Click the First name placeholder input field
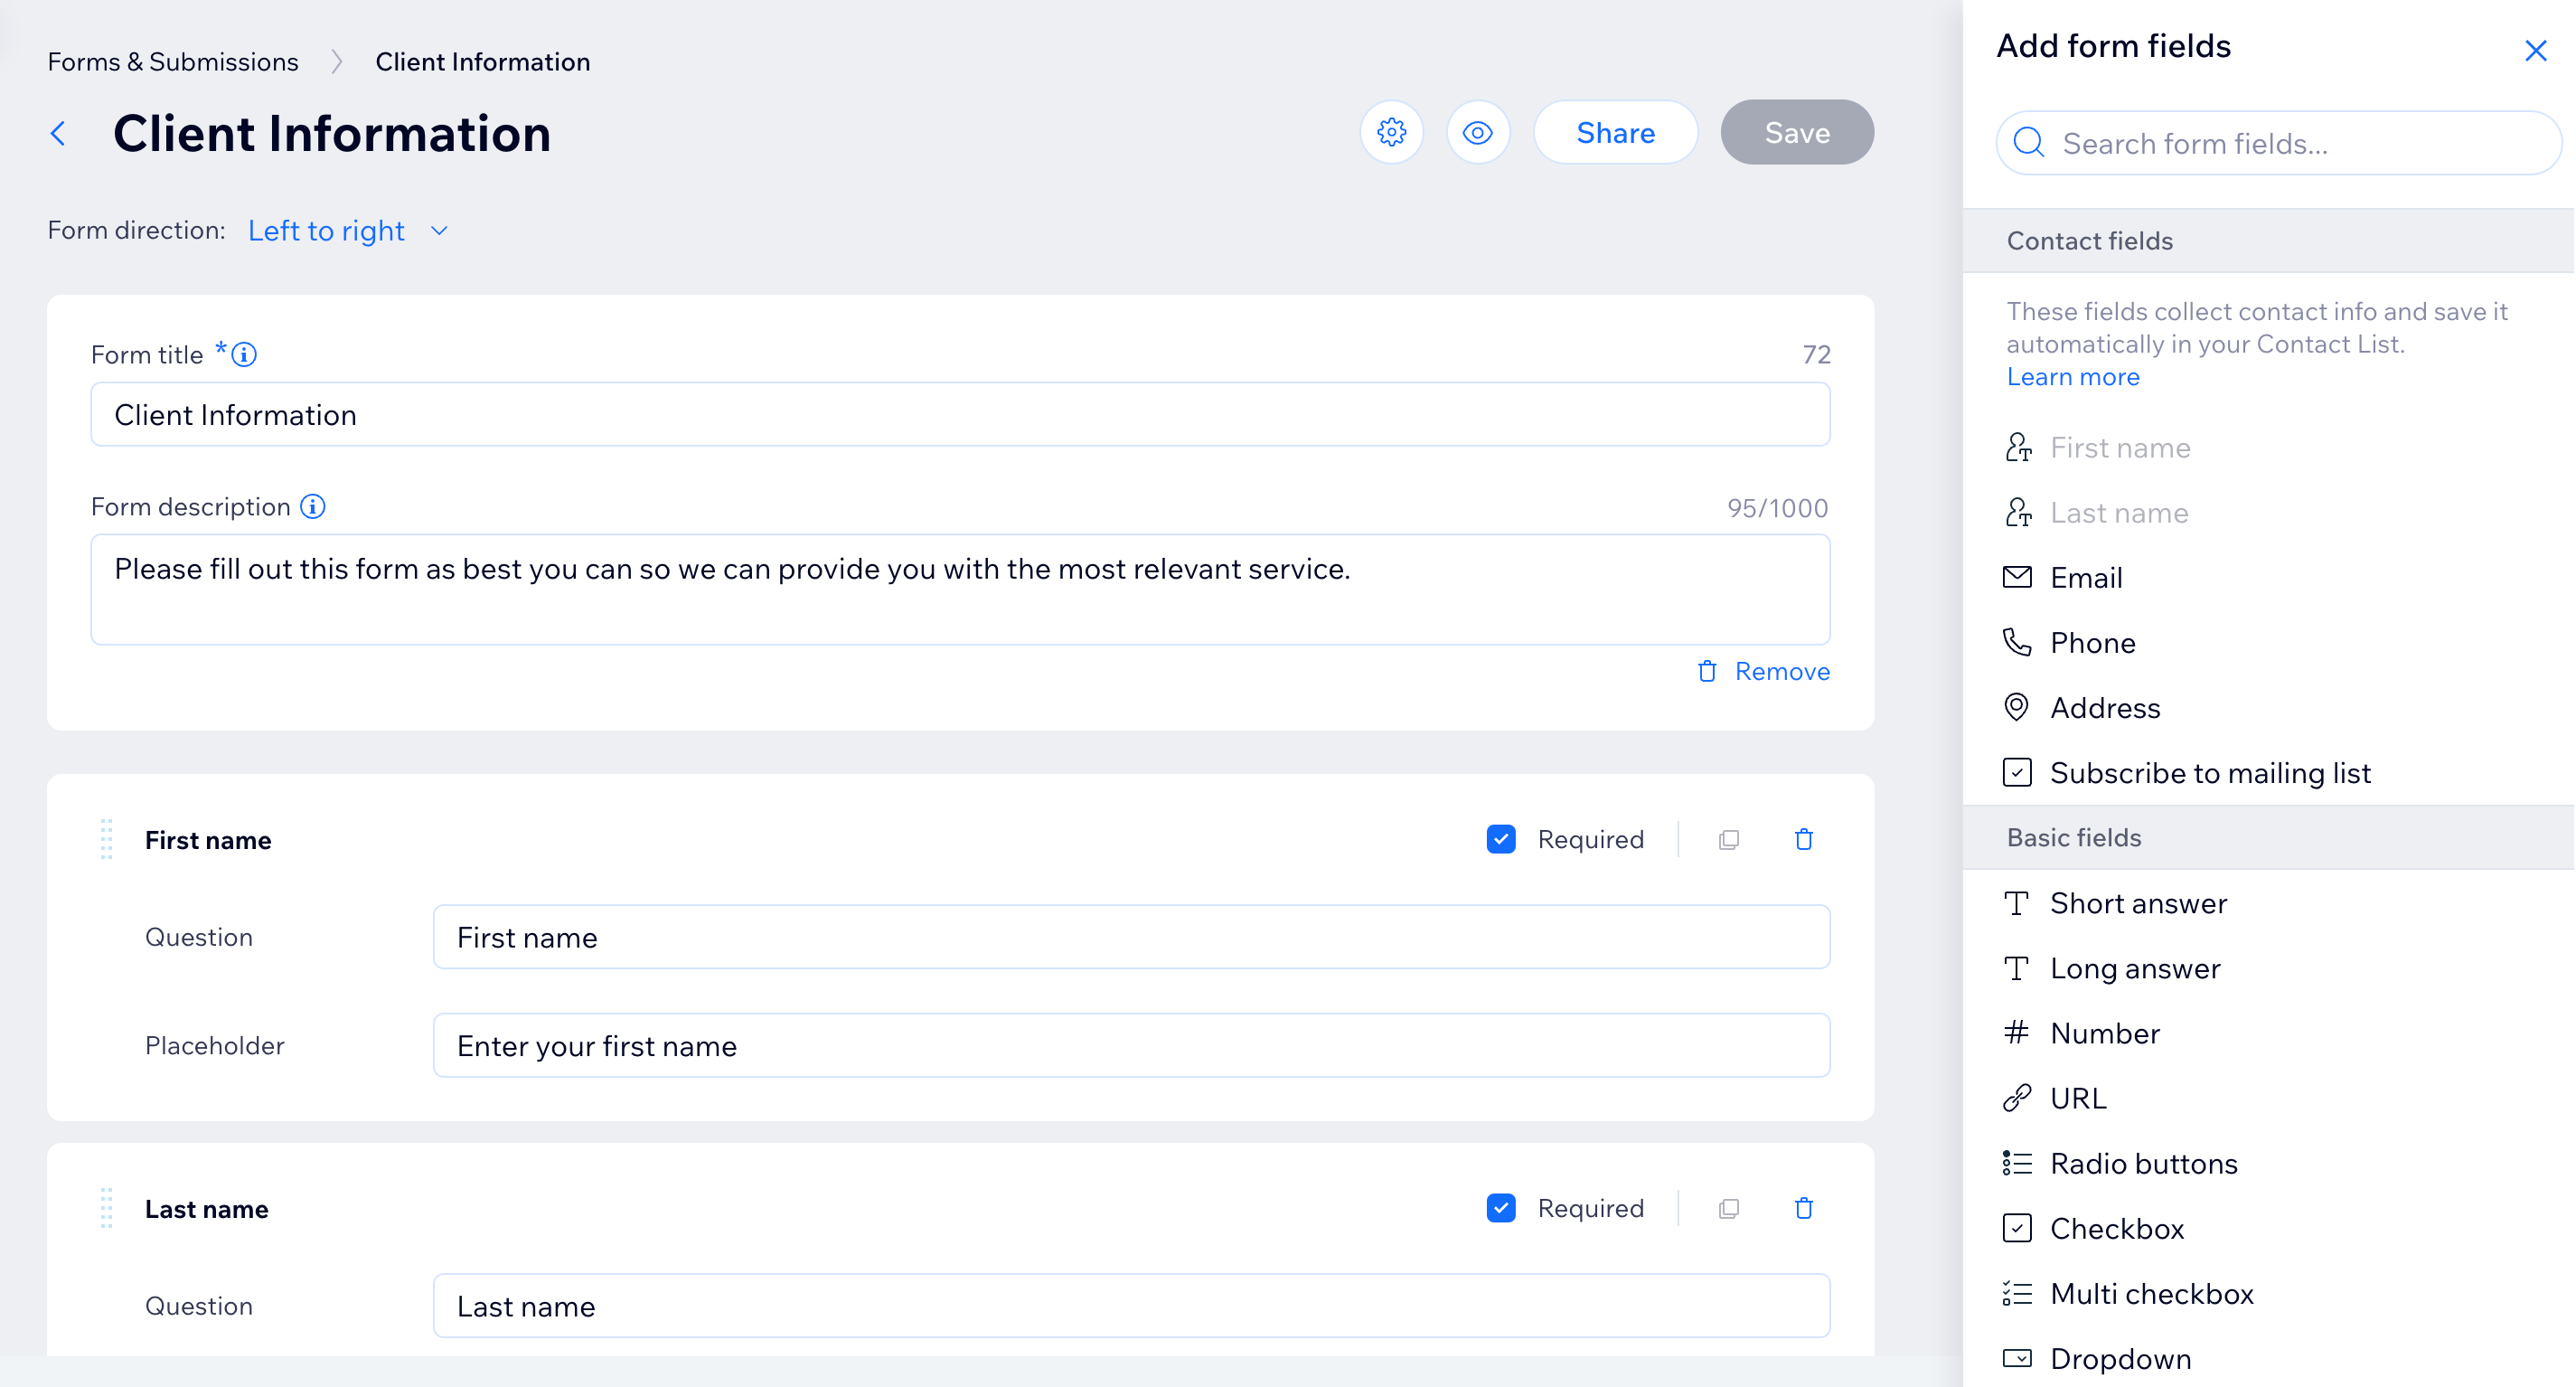The height and width of the screenshot is (1387, 2576). click(x=1132, y=1045)
